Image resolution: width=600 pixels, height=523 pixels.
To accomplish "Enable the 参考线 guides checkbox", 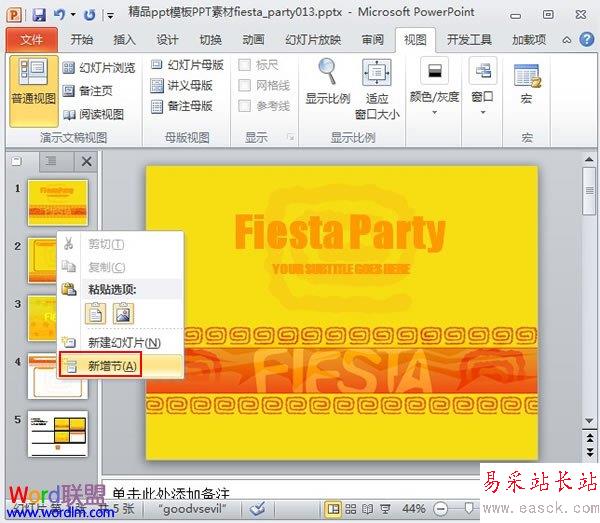I will point(245,106).
